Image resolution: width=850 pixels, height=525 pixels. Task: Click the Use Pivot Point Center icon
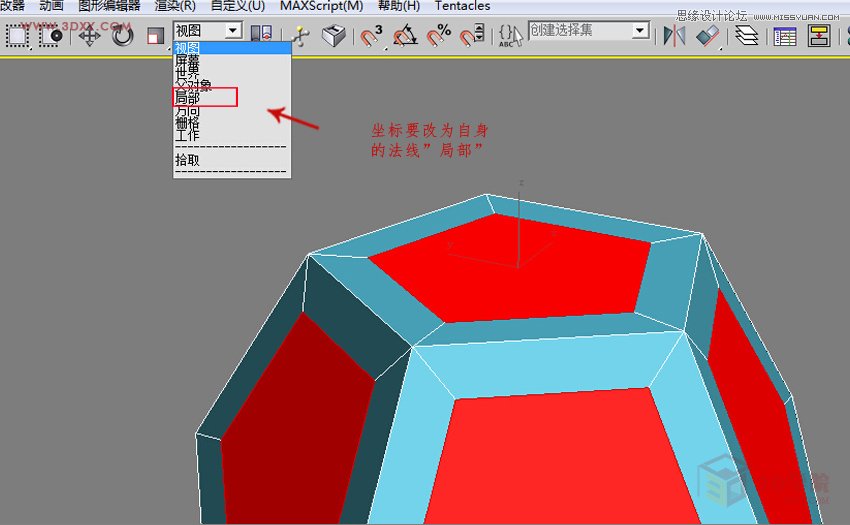(x=261, y=33)
